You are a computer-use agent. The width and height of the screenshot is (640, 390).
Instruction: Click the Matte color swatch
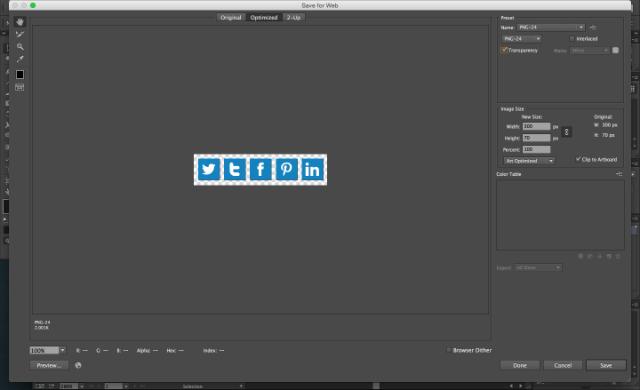pos(616,50)
